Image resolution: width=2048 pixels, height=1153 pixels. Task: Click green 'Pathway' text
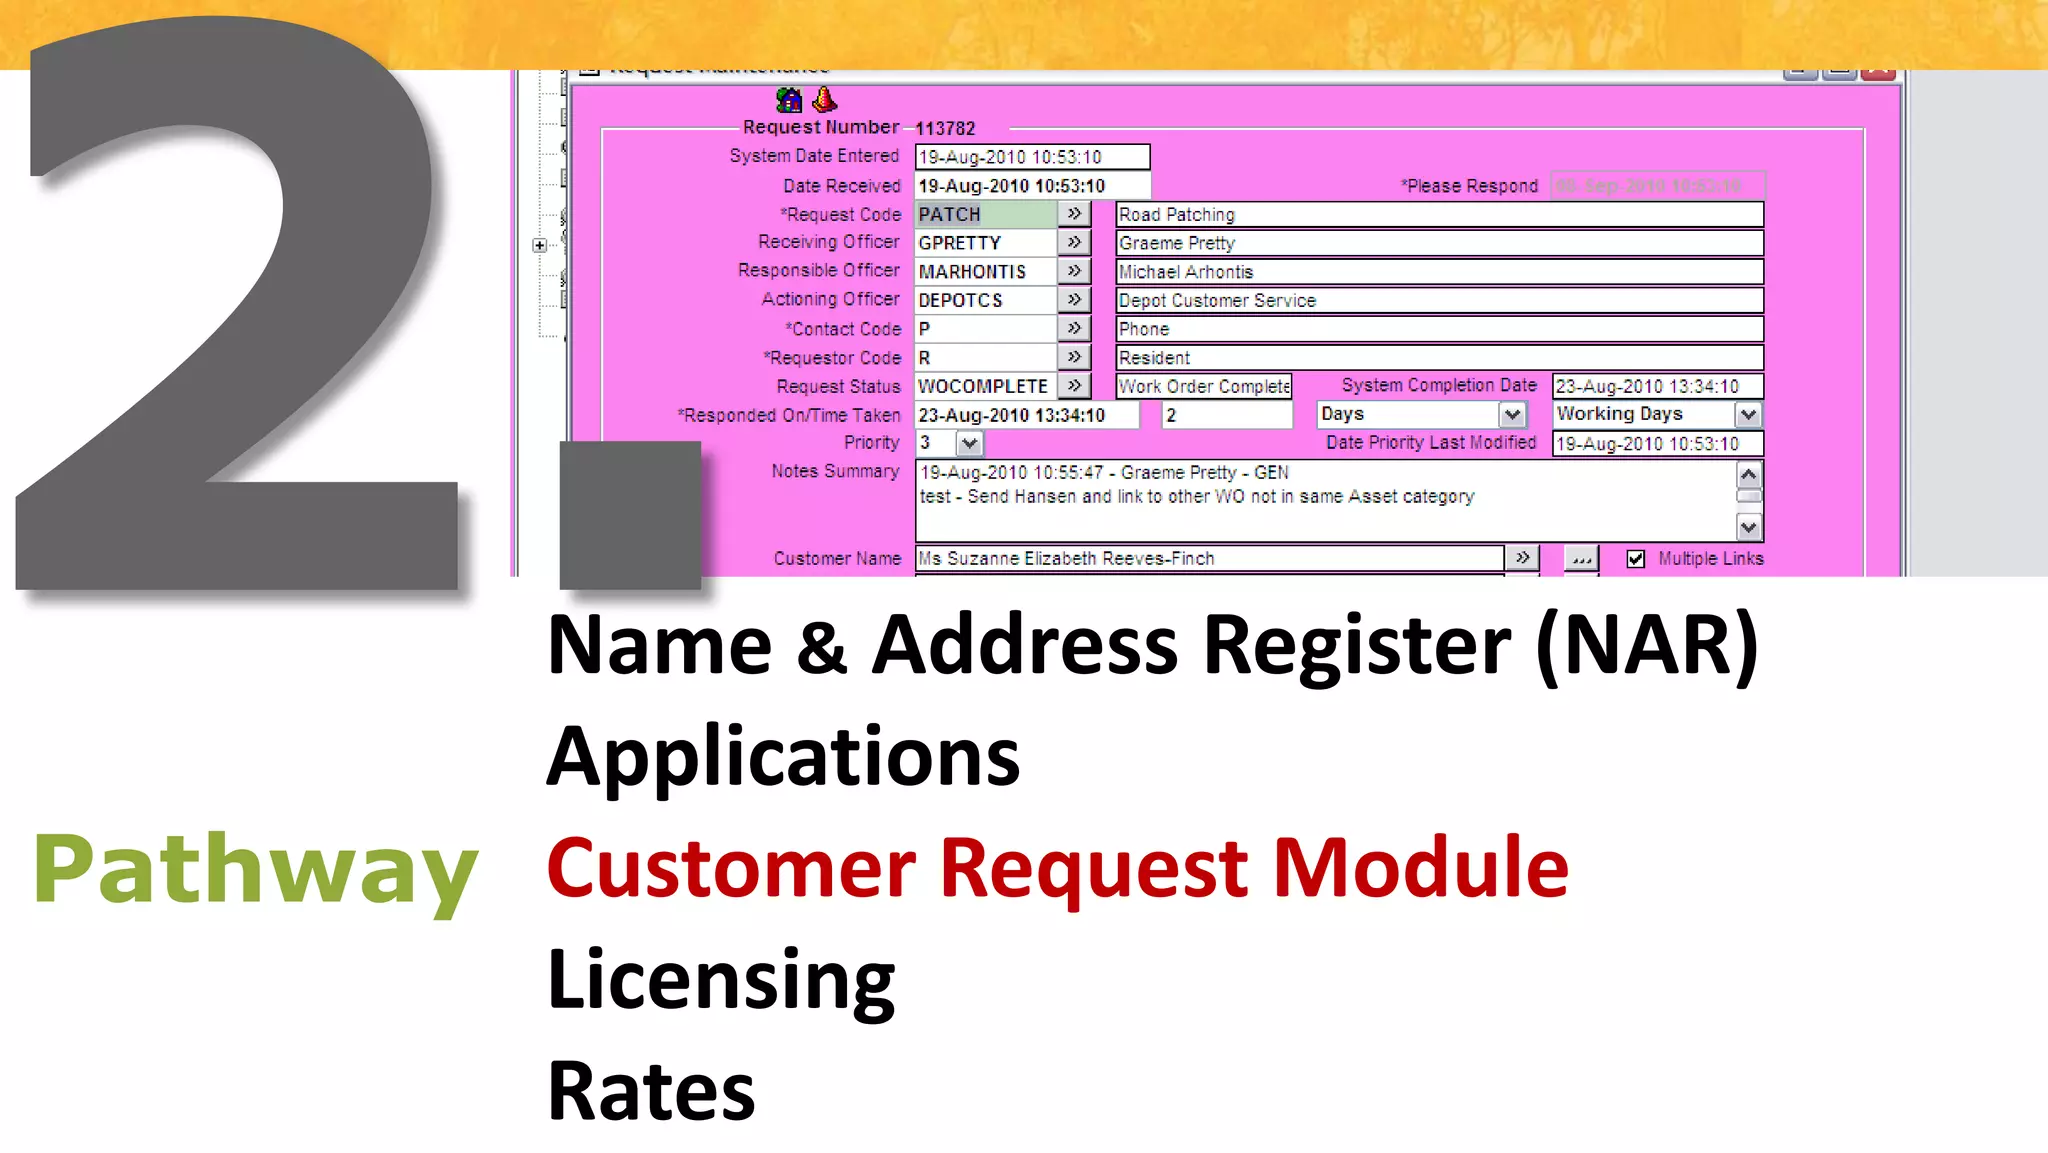[x=255, y=871]
